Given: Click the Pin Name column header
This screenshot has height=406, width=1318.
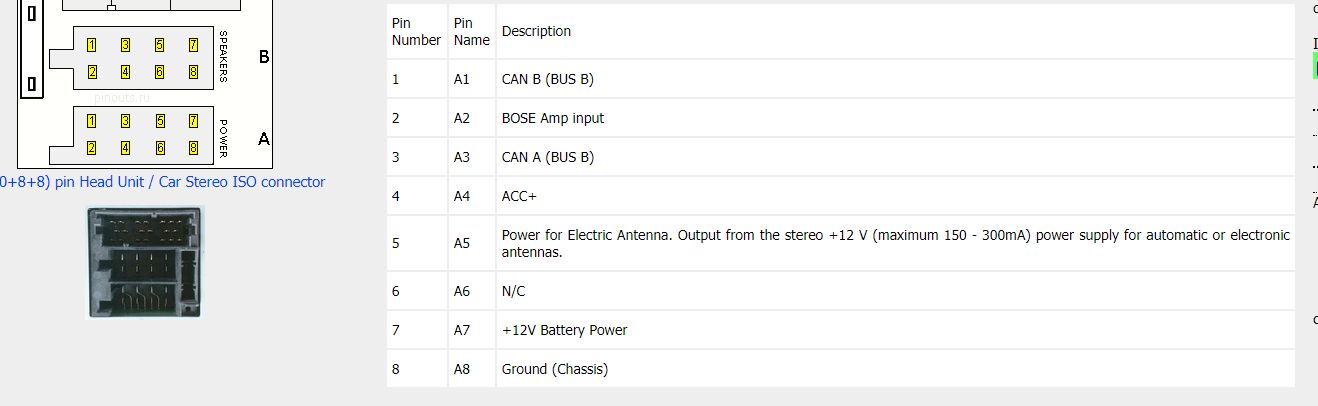Looking at the screenshot, I should pyautogui.click(x=471, y=32).
